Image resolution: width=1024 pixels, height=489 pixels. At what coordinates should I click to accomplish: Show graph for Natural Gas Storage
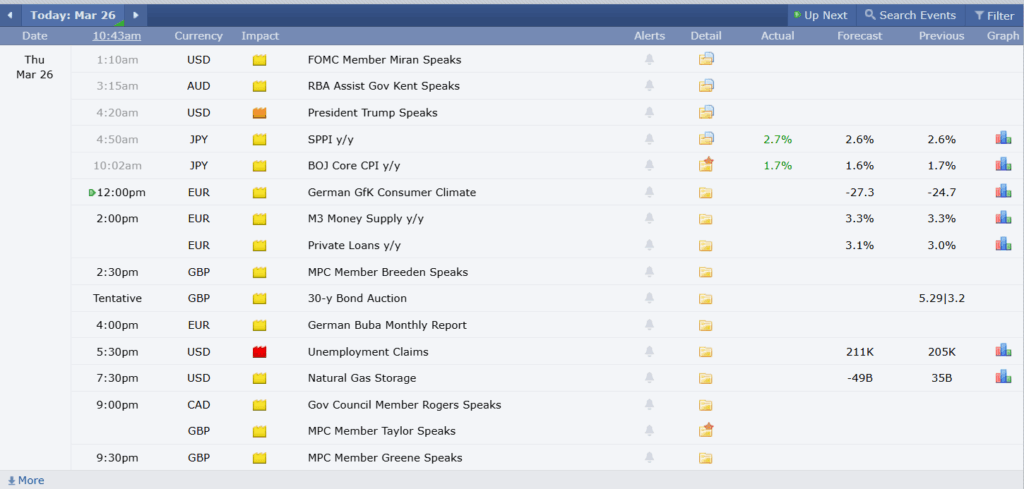point(1002,378)
